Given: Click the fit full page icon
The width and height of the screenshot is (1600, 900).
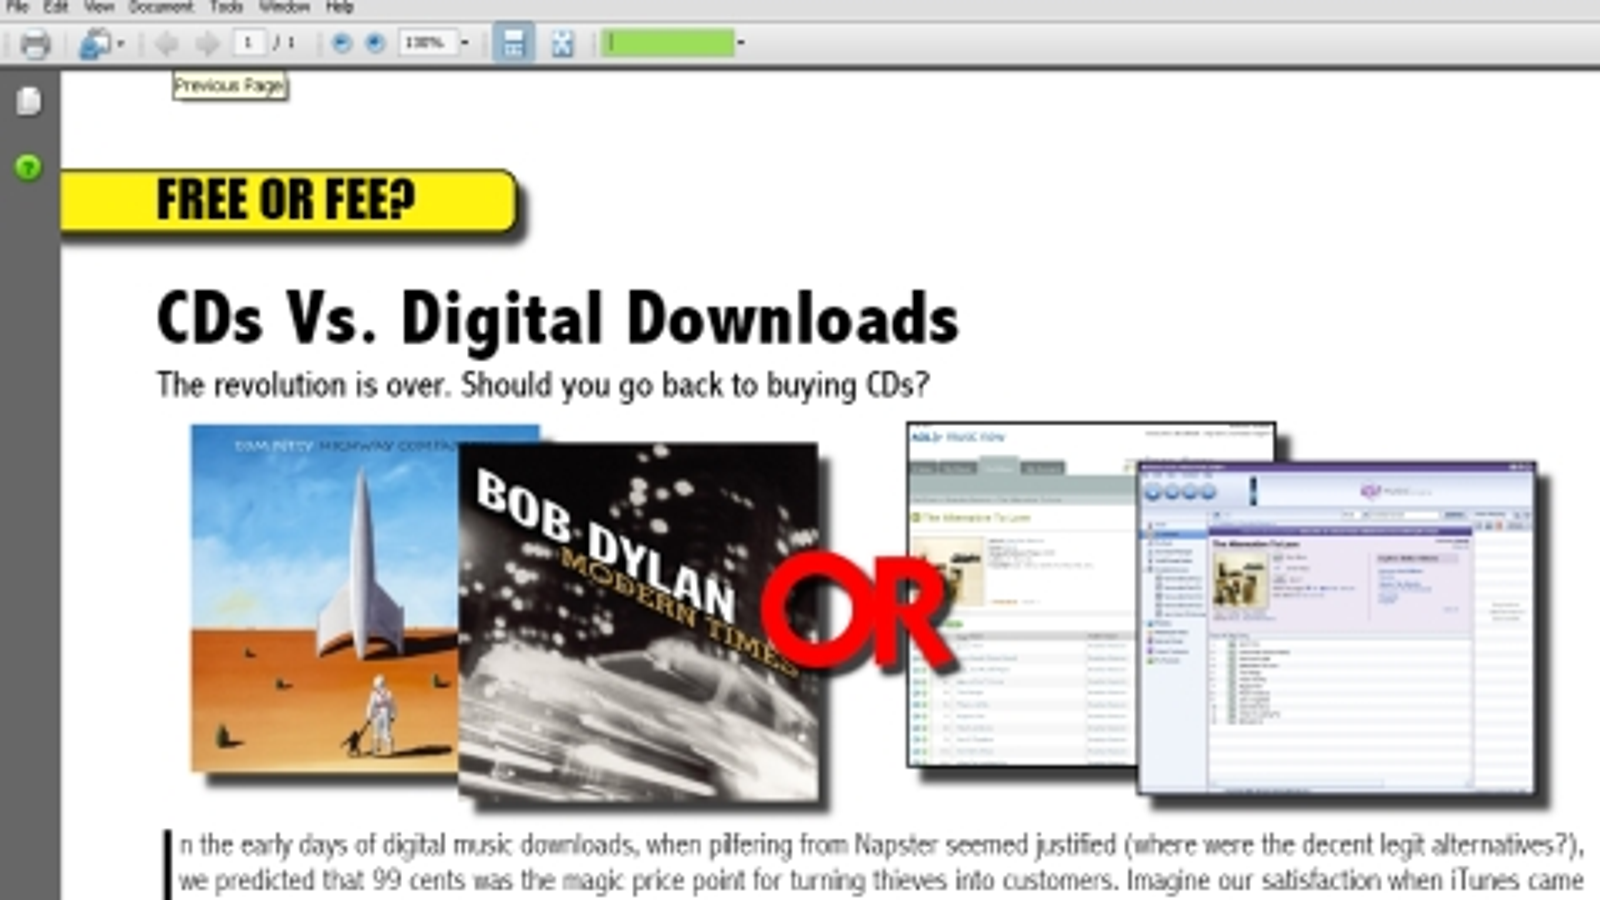Looking at the screenshot, I should tap(562, 43).
